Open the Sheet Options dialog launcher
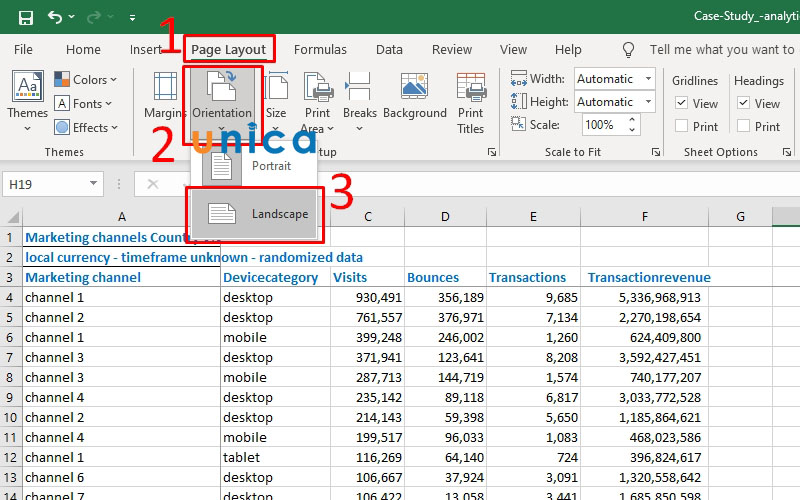The width and height of the screenshot is (800, 500). 787,152
